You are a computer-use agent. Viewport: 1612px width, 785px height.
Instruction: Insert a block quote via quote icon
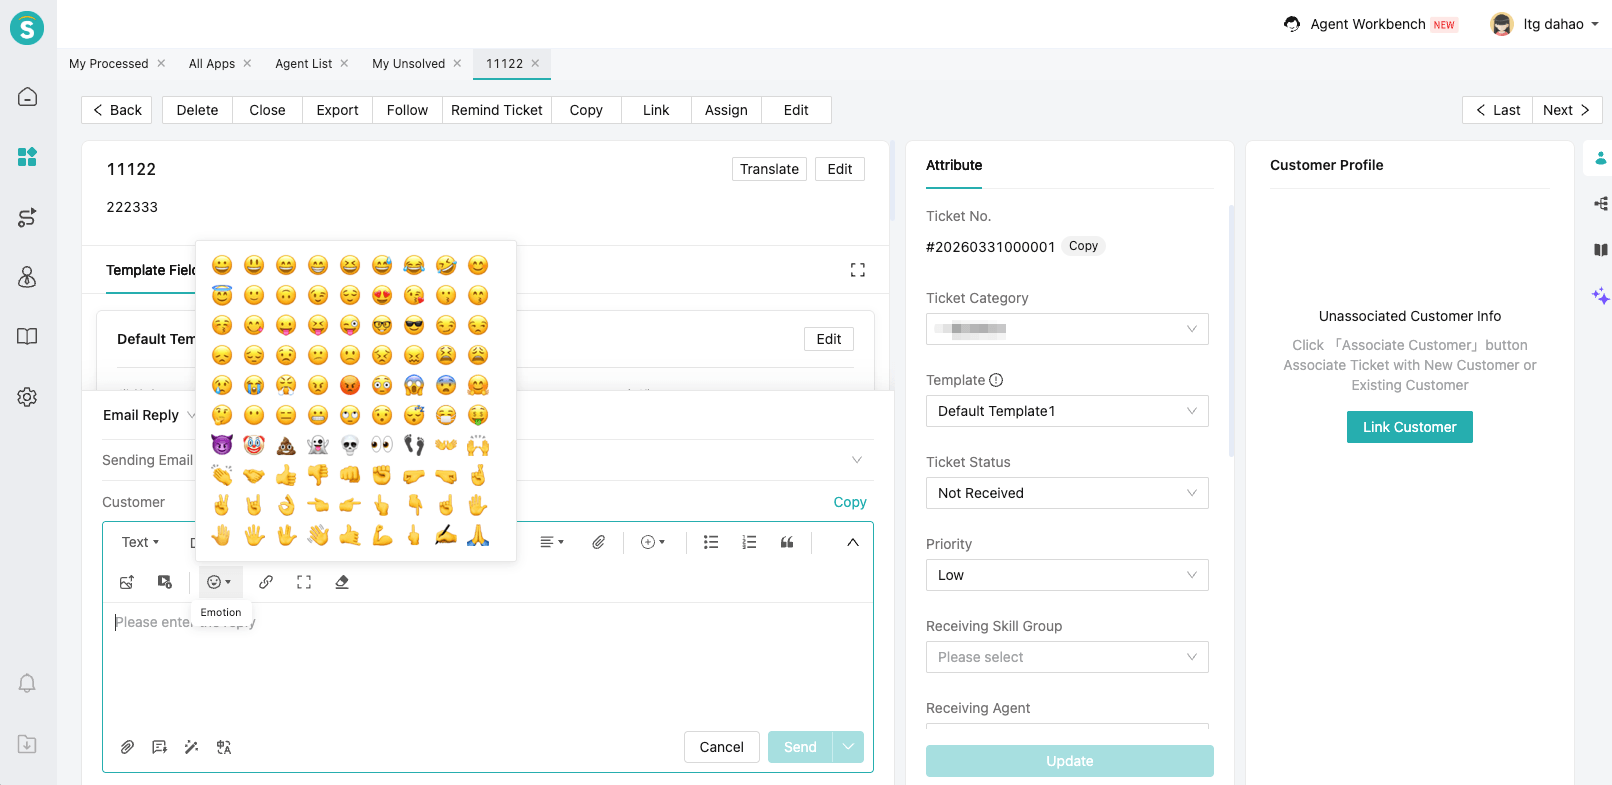click(x=787, y=542)
